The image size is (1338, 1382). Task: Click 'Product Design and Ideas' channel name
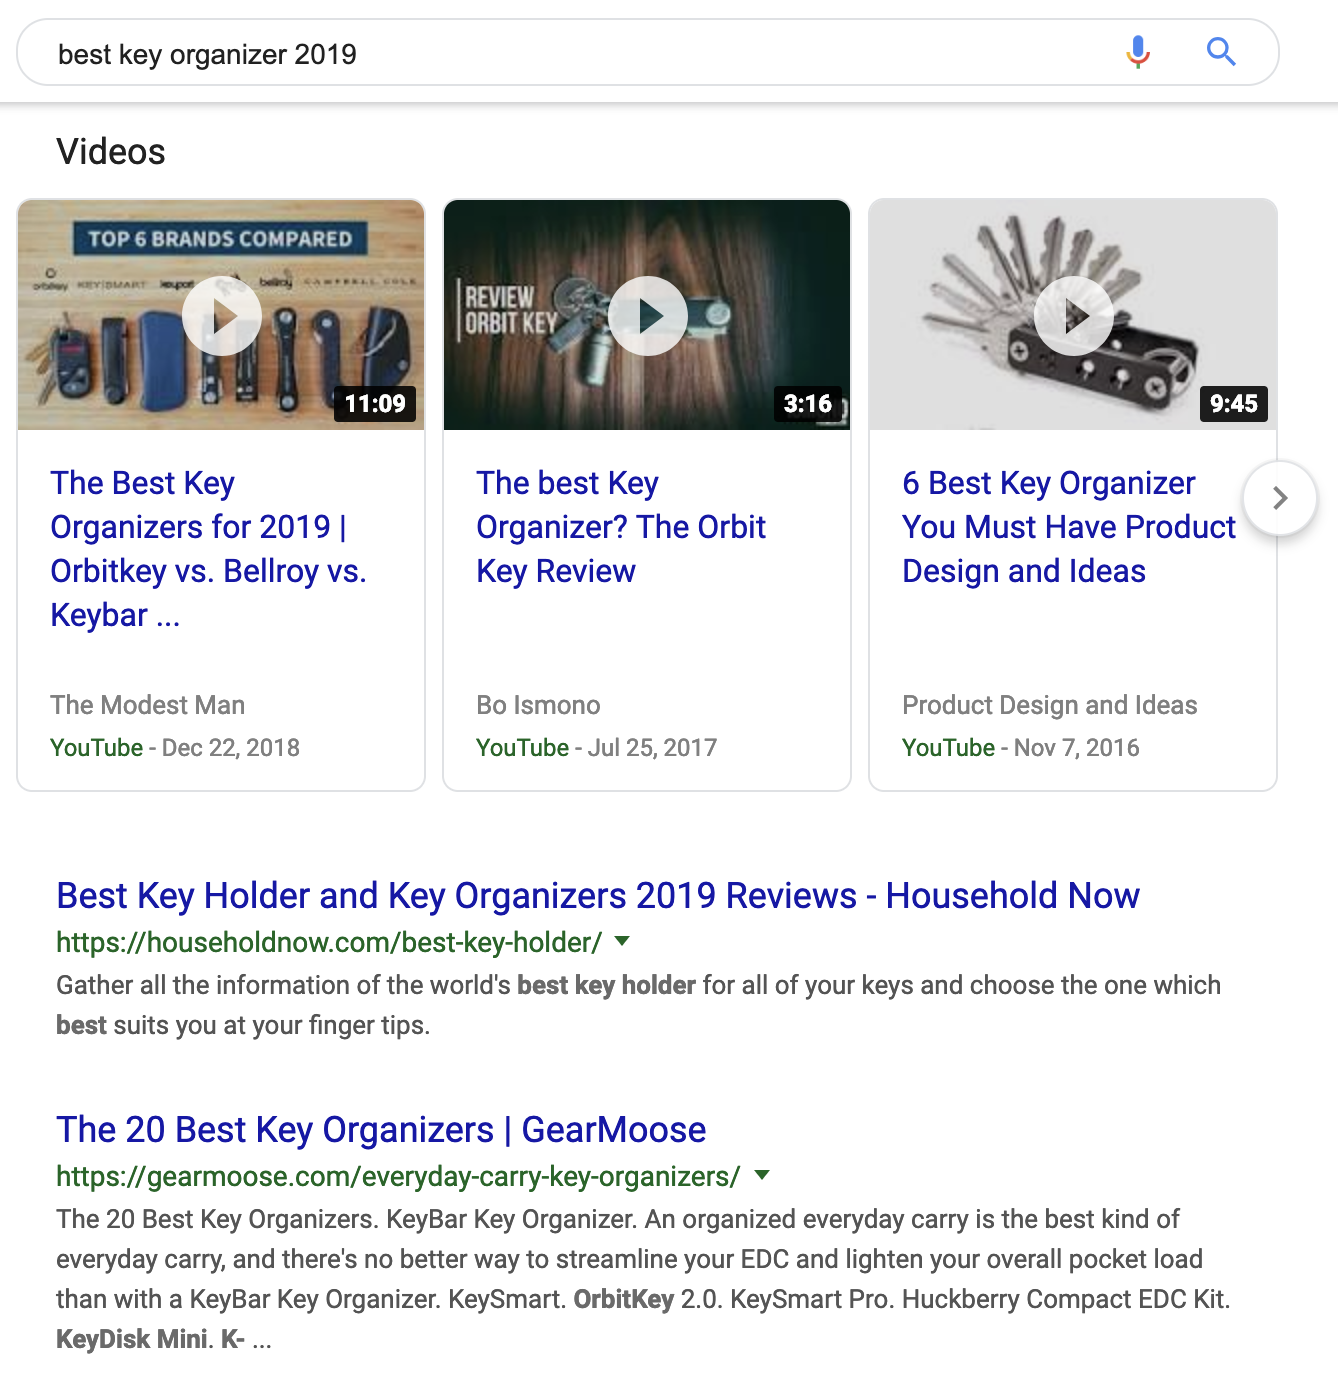coord(1050,705)
